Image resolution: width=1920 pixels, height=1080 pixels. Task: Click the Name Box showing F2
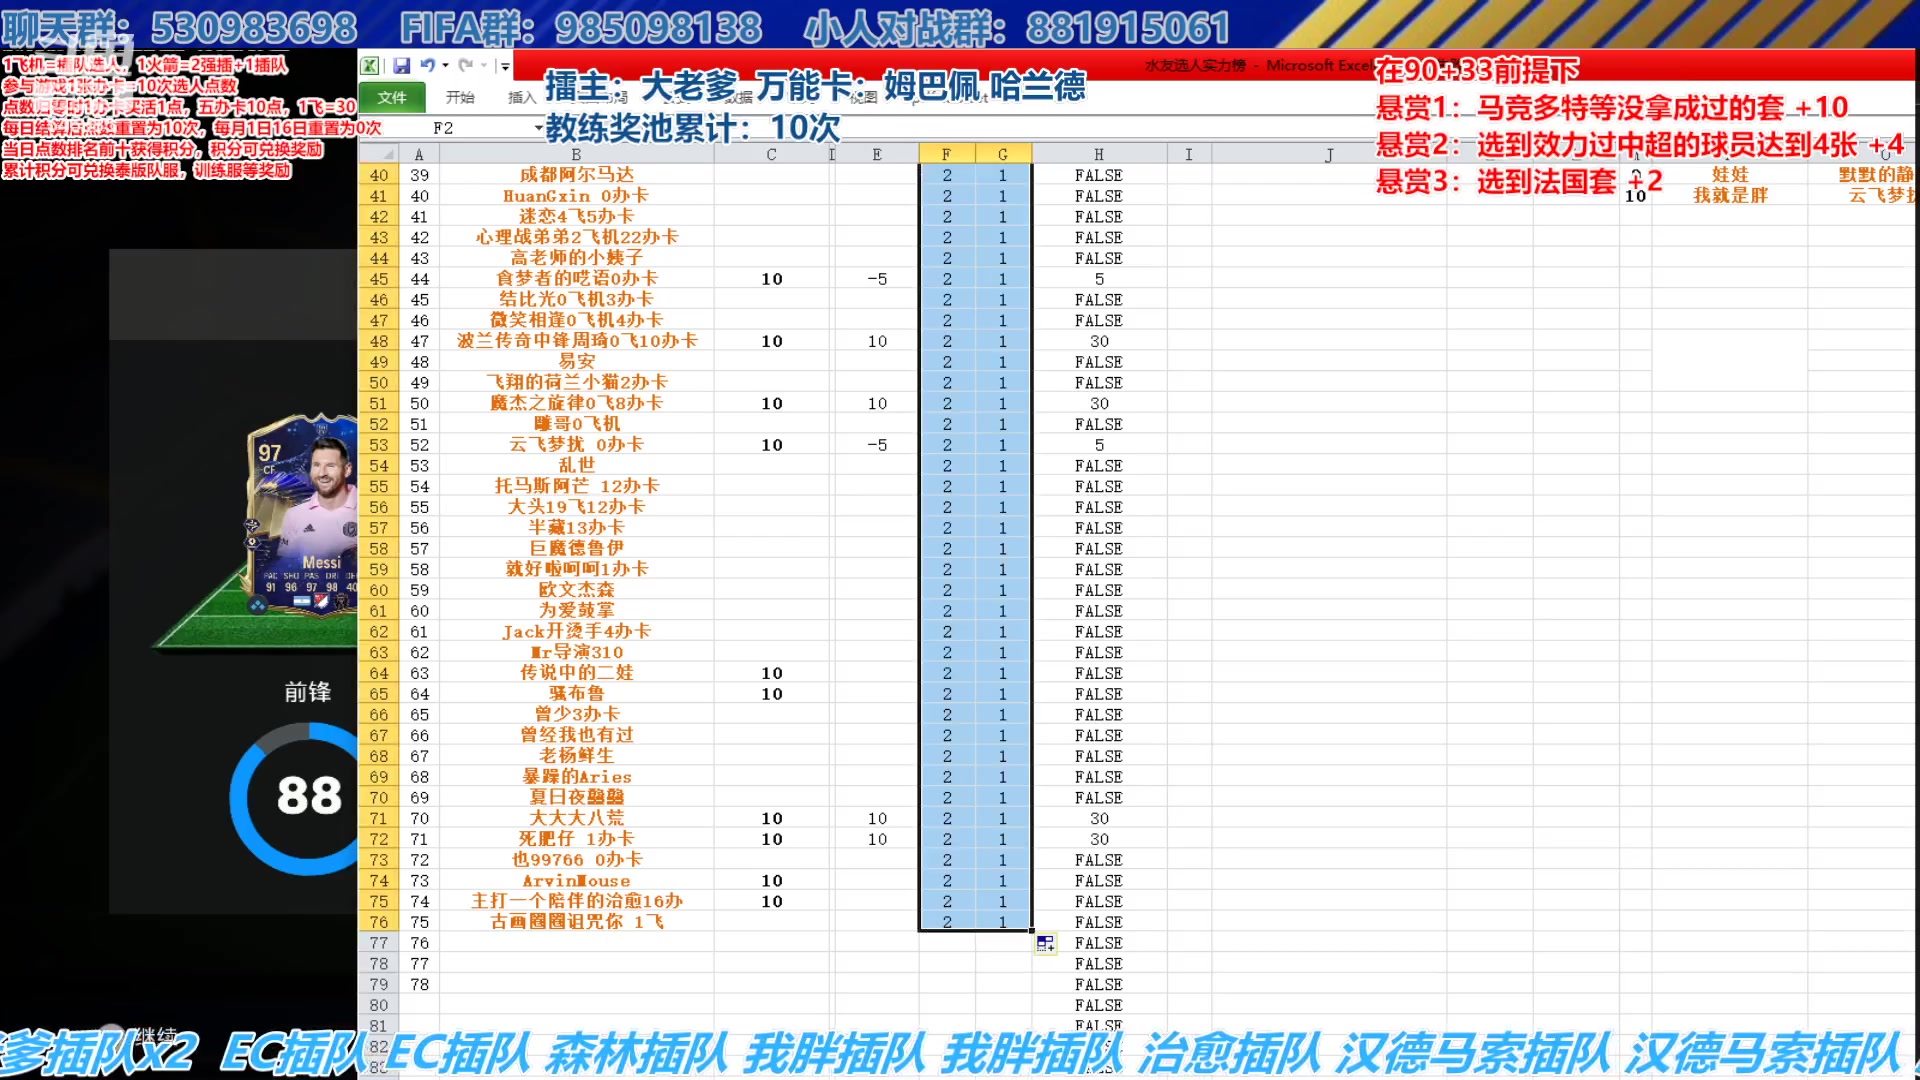(x=444, y=128)
